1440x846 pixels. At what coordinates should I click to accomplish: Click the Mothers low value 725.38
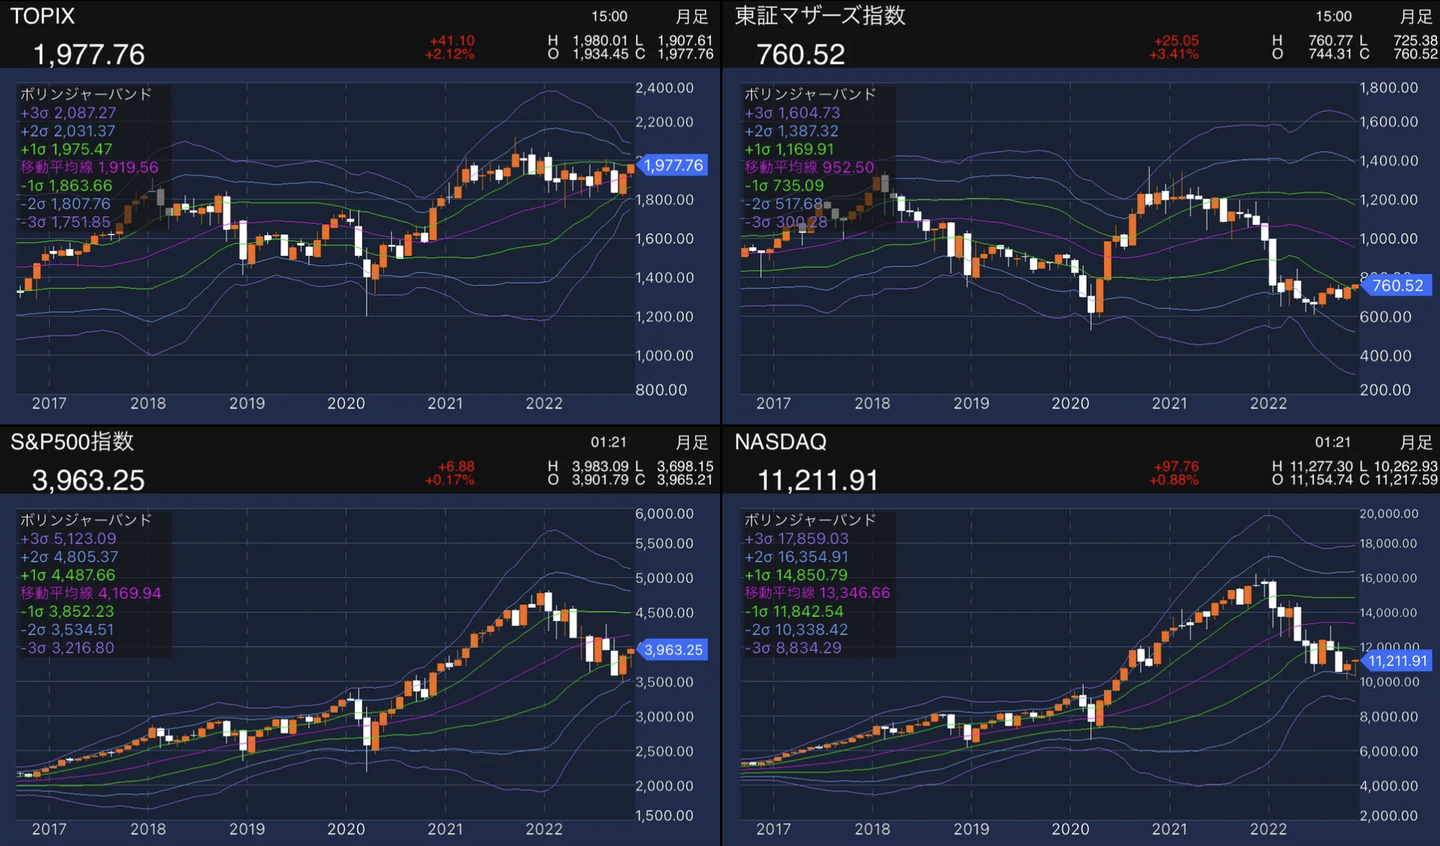point(1415,41)
